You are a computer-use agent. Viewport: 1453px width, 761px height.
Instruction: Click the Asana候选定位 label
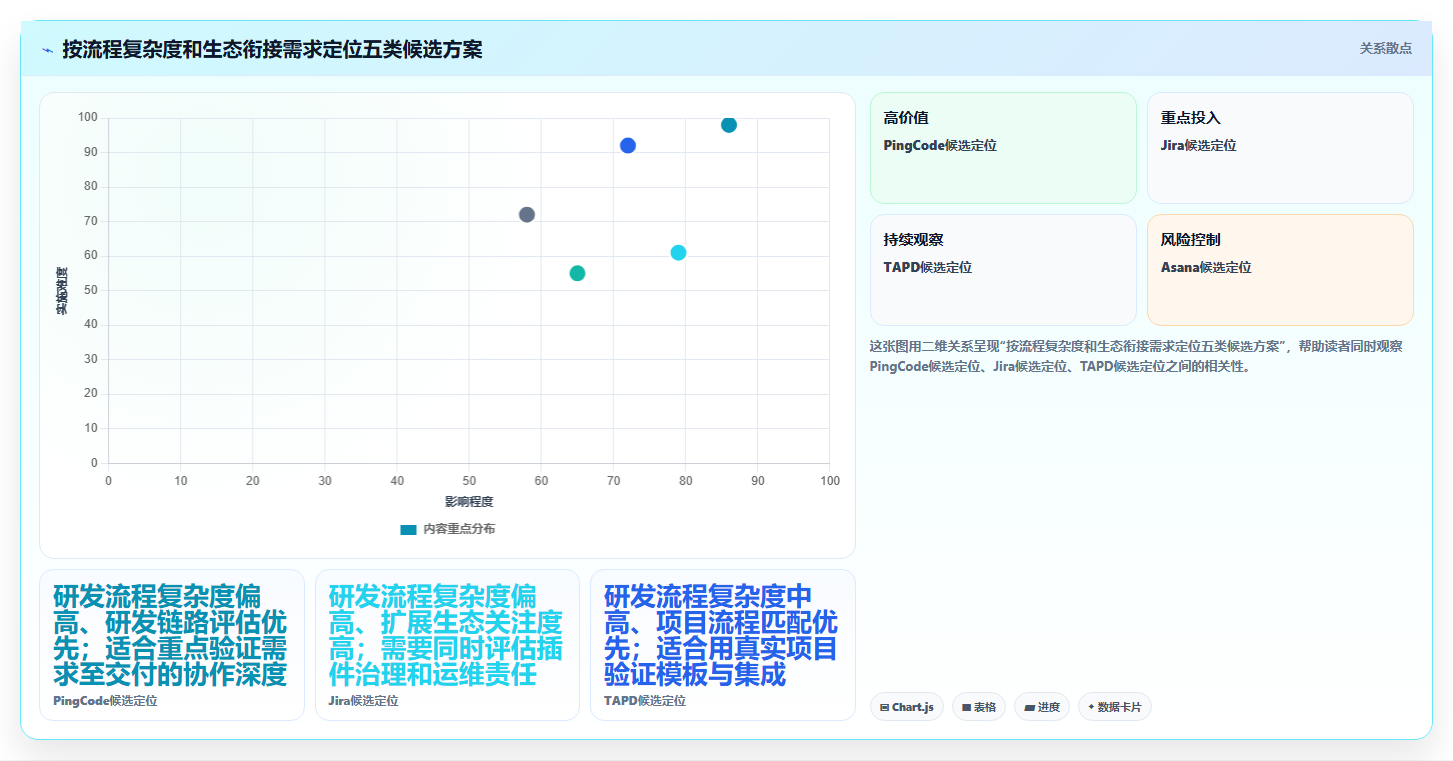click(1206, 267)
